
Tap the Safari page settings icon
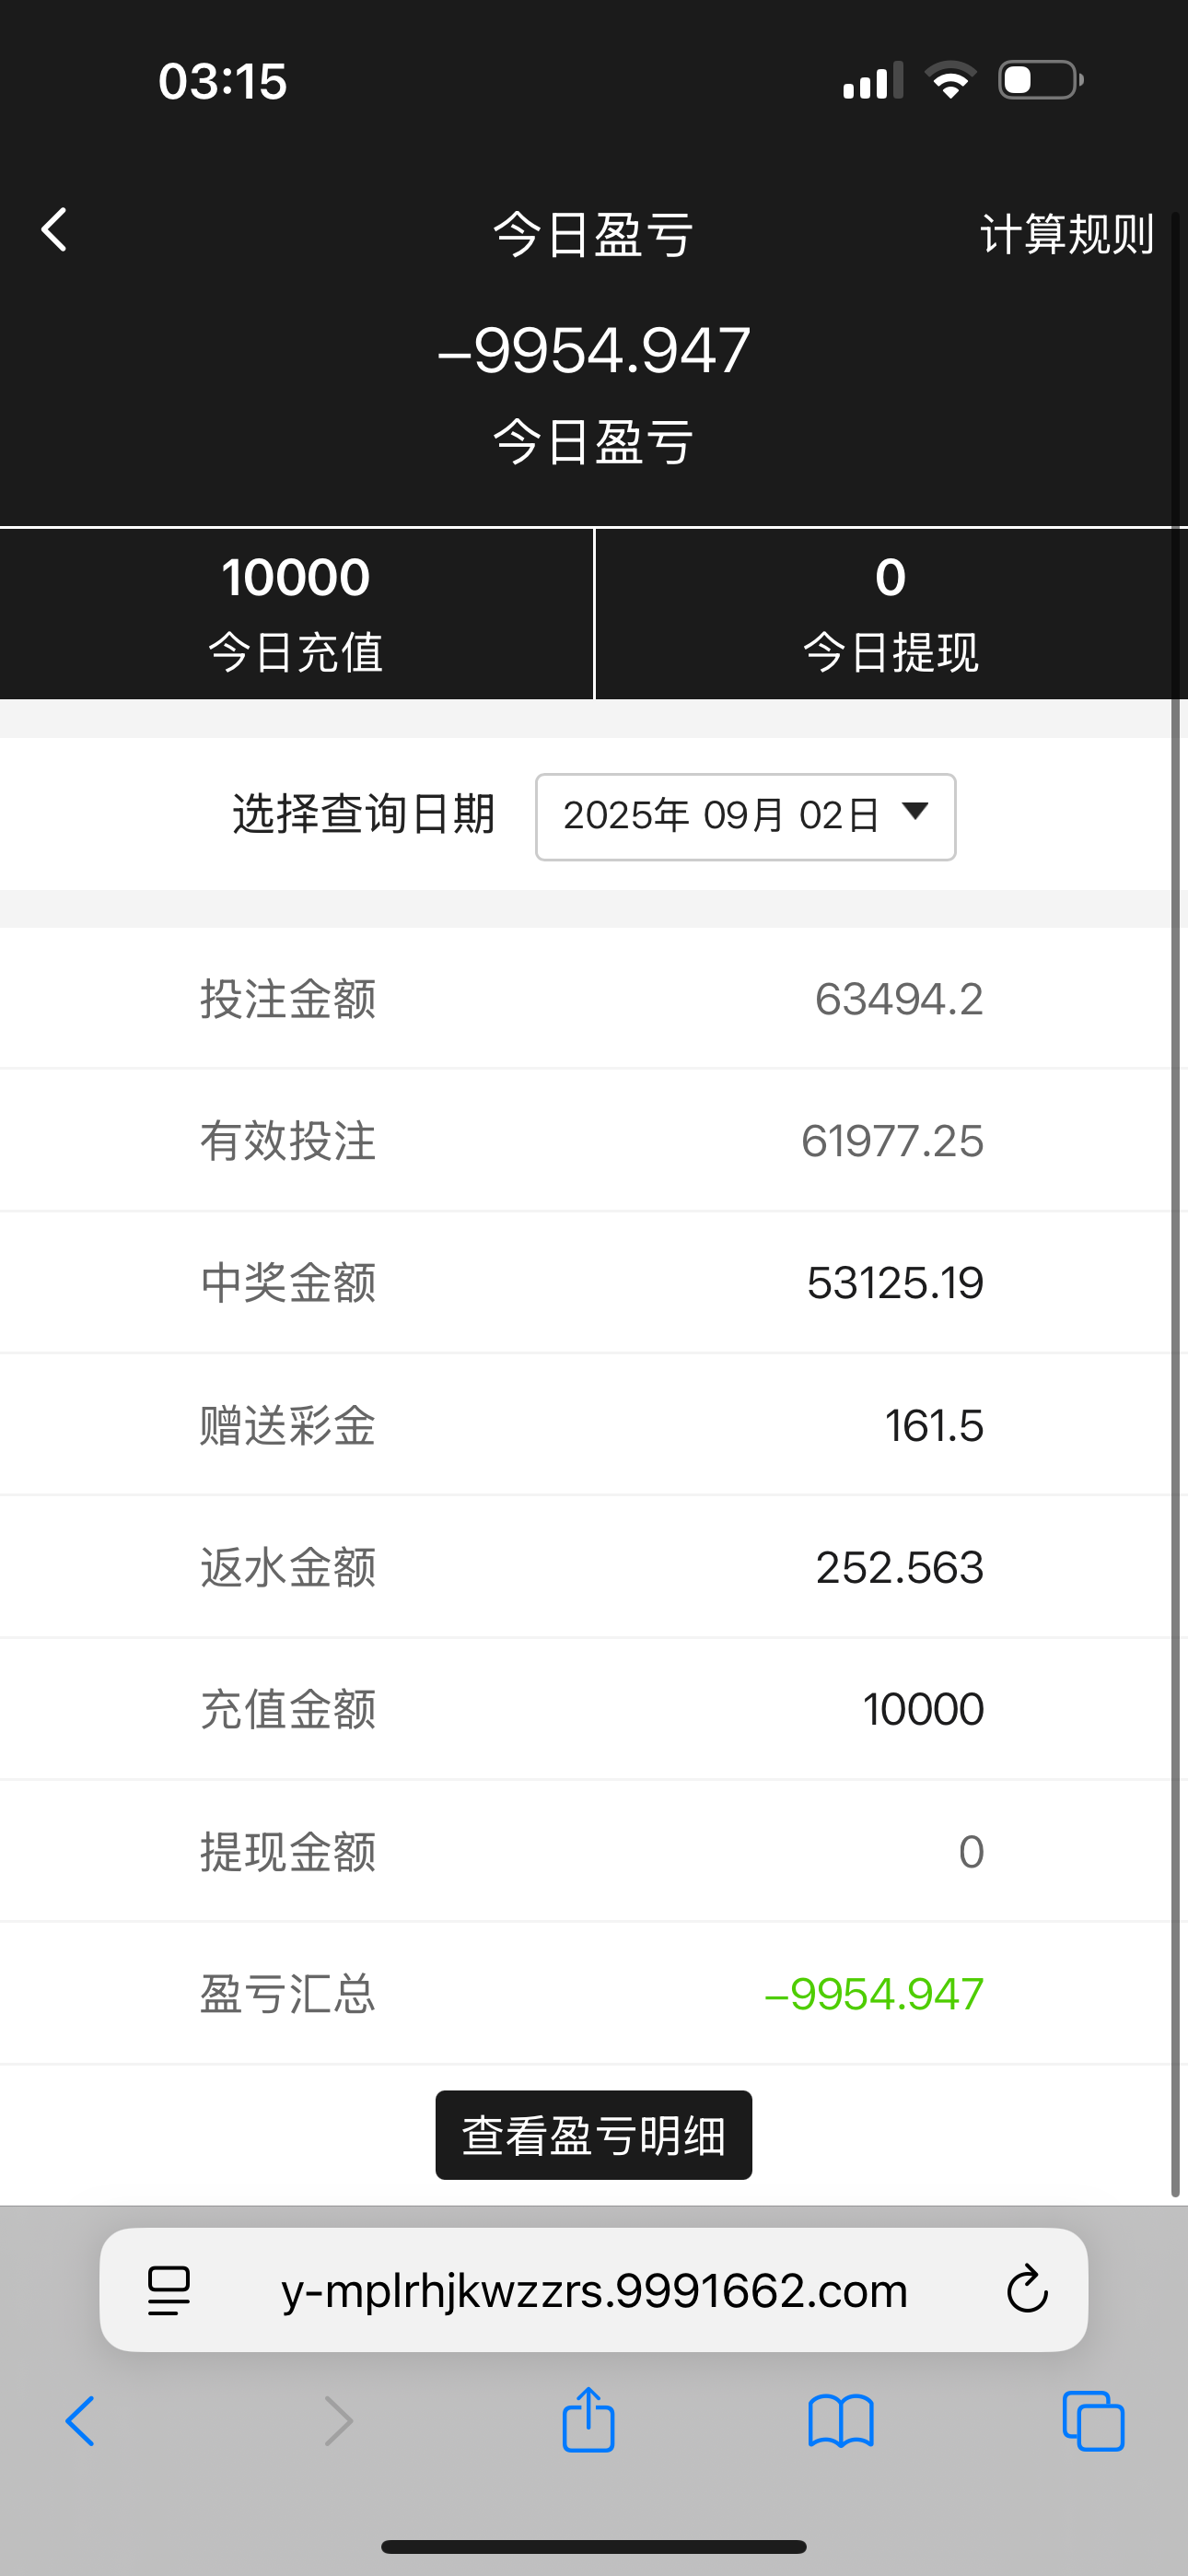pos(169,2290)
